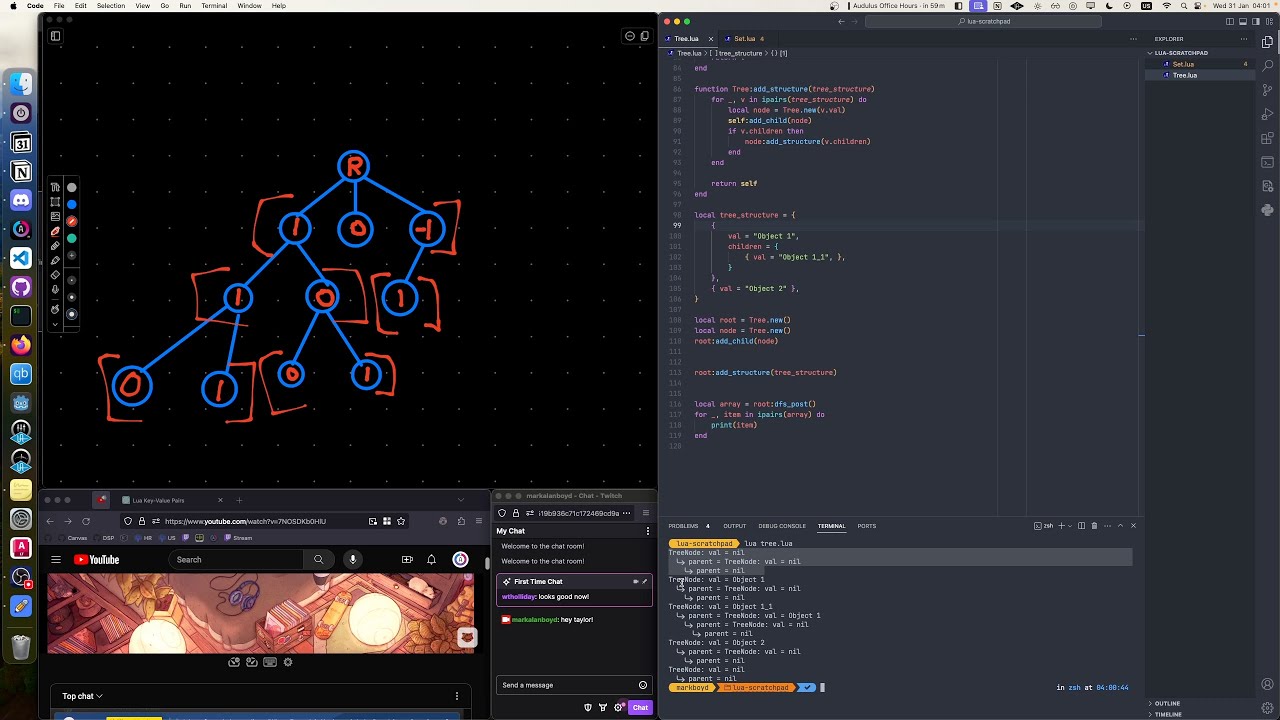This screenshot has width=1280, height=720.
Task: Select the eraser tool in drawing toolbar
Action: (55, 275)
